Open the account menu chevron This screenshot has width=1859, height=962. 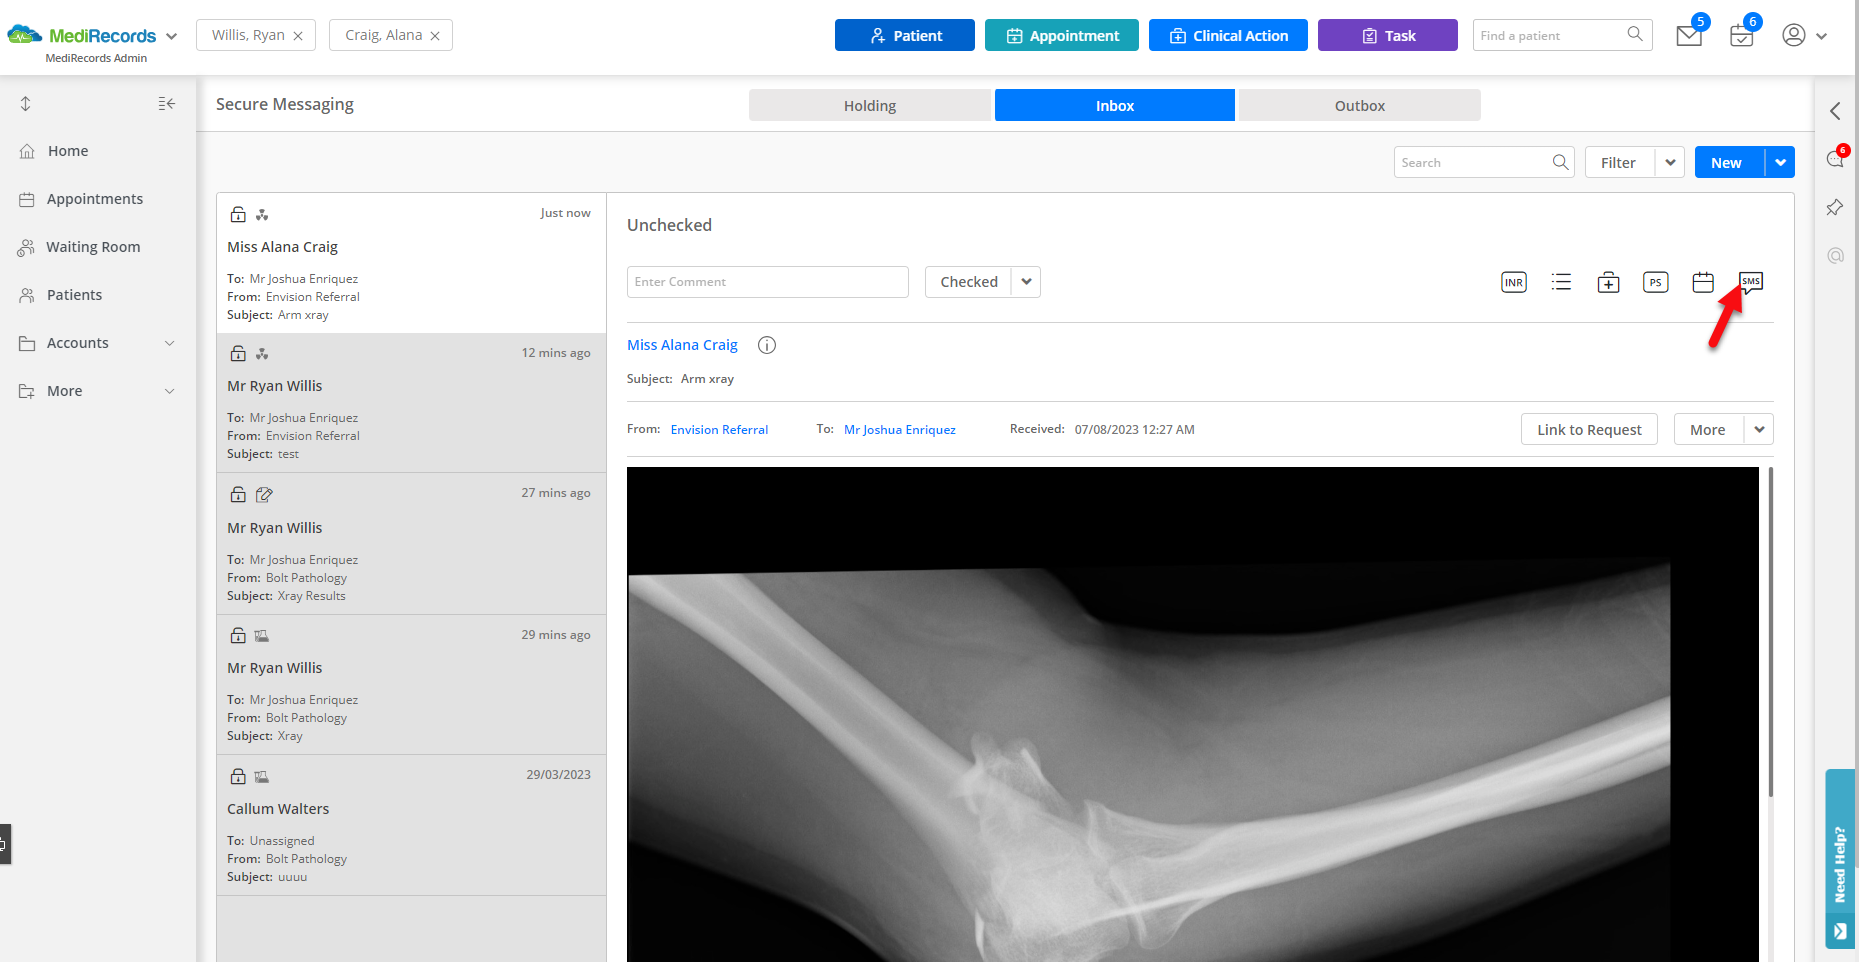[x=1821, y=36]
